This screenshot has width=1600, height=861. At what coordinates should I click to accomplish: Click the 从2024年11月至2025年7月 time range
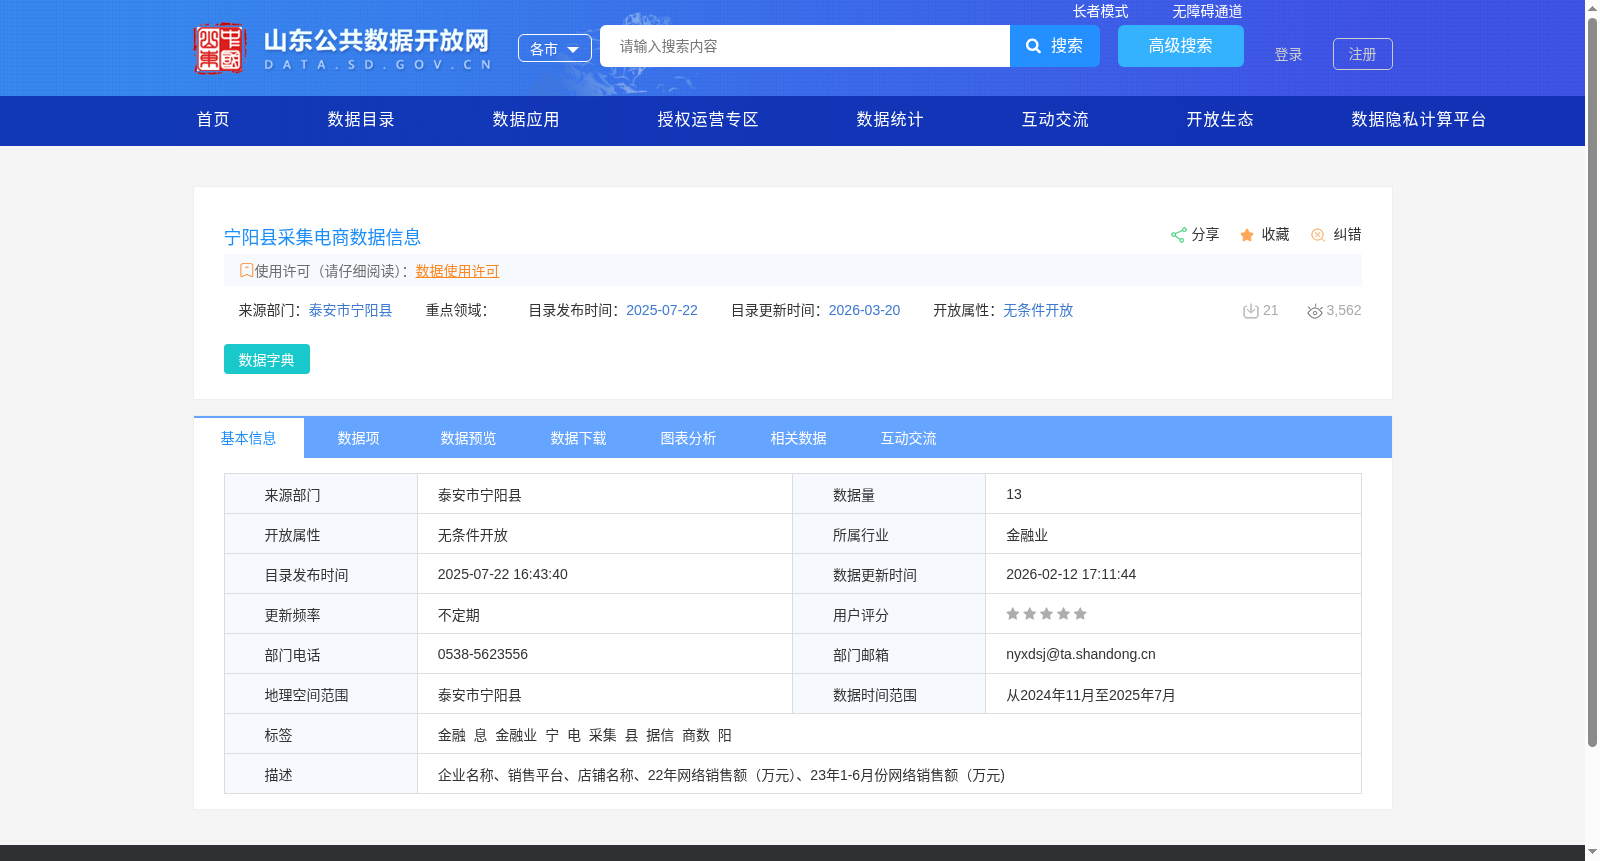tap(1091, 695)
